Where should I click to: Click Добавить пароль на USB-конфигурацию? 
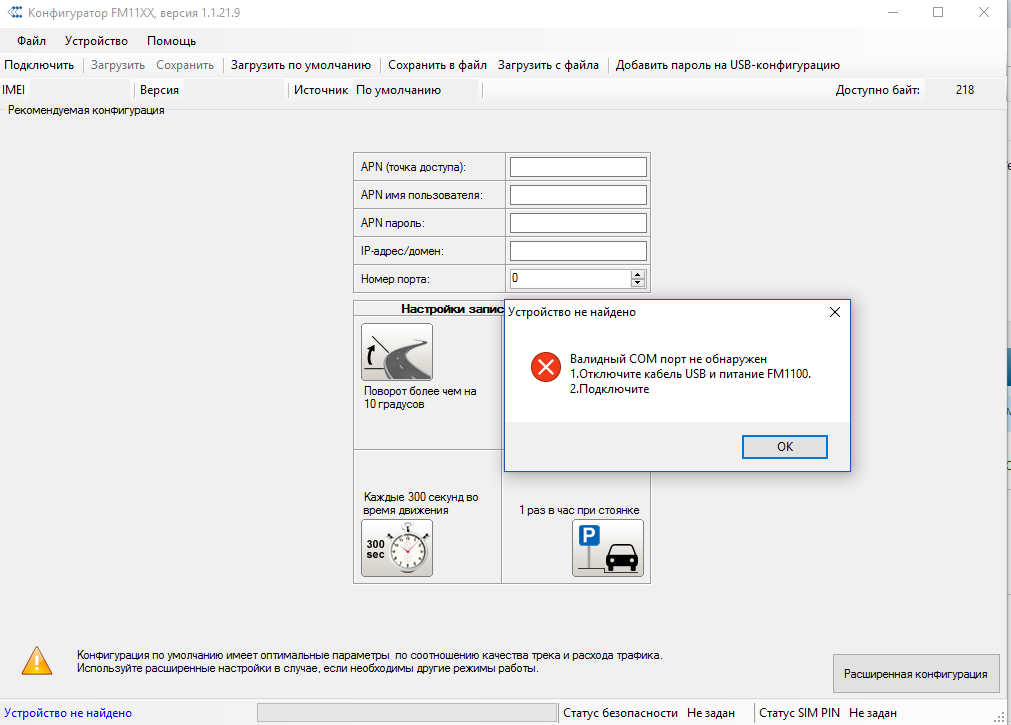coord(727,65)
